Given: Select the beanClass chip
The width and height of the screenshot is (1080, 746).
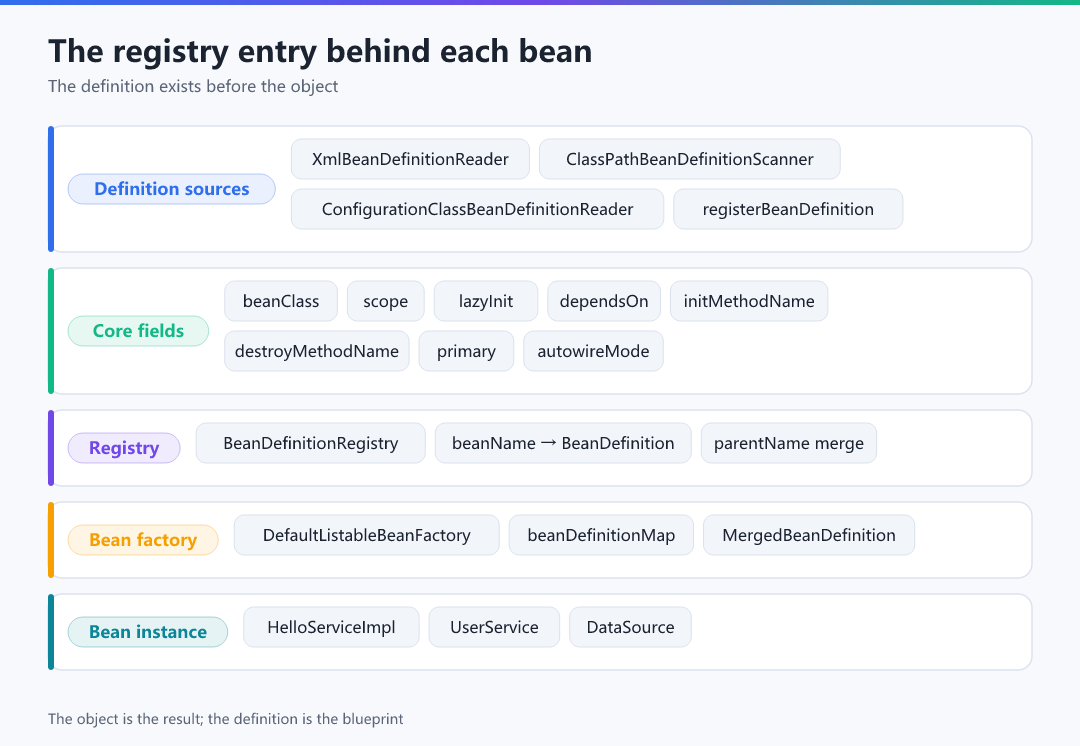Looking at the screenshot, I should point(281,301).
